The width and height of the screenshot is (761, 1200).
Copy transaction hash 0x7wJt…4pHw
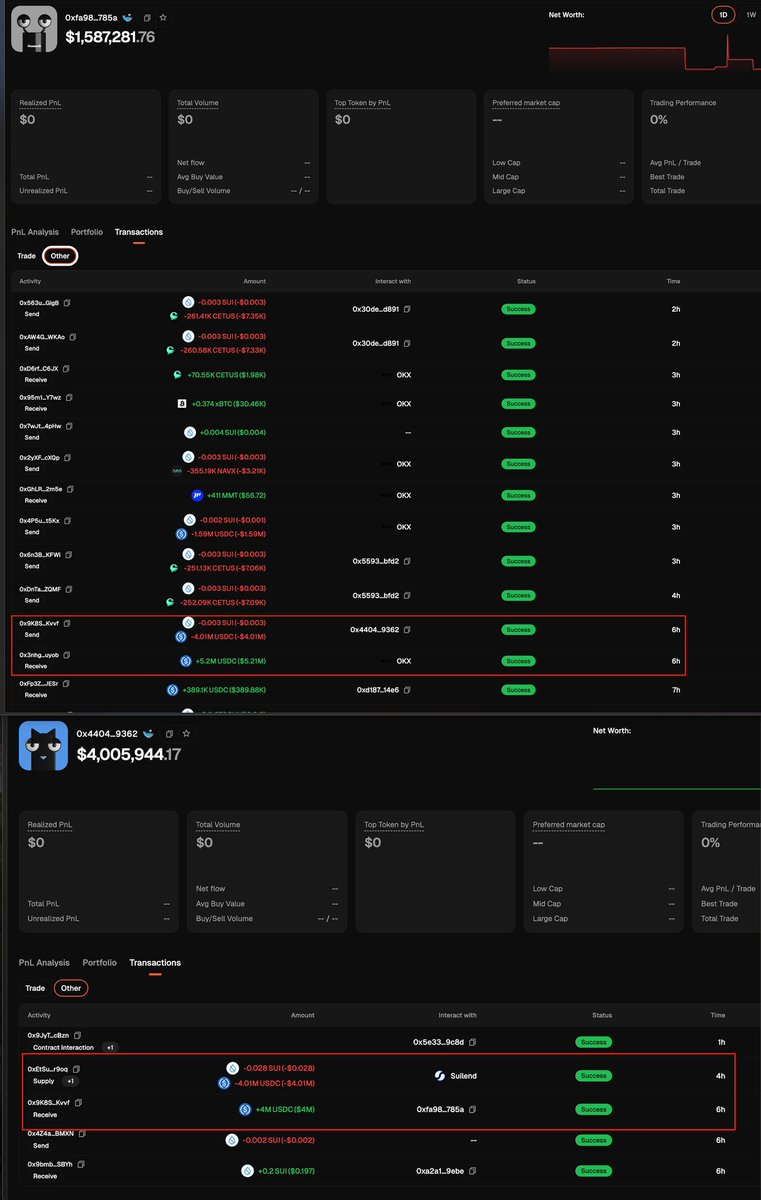(x=69, y=426)
